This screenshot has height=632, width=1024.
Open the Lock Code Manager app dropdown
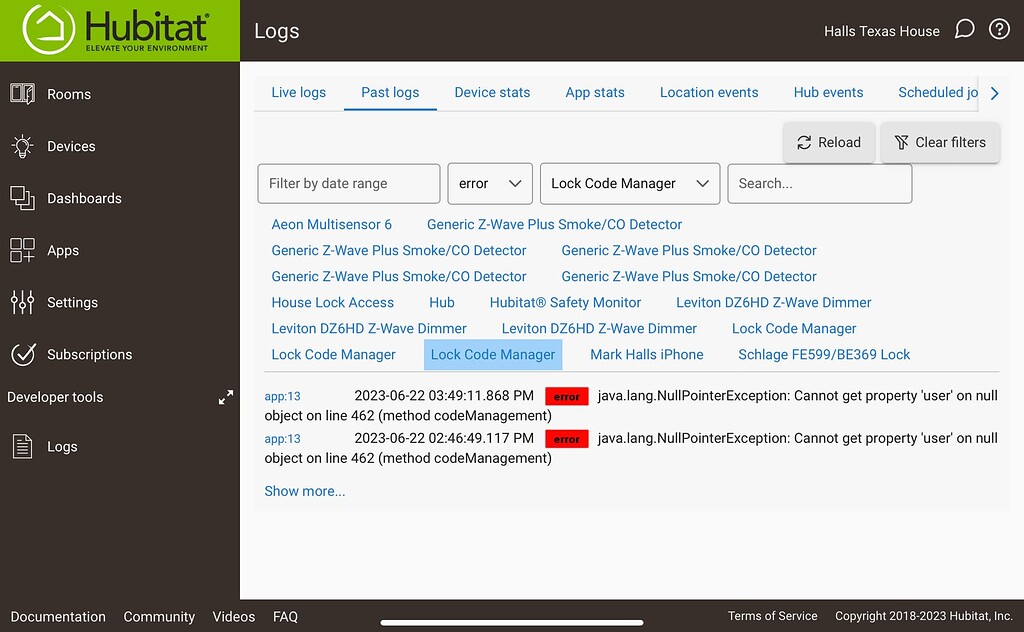[629, 183]
